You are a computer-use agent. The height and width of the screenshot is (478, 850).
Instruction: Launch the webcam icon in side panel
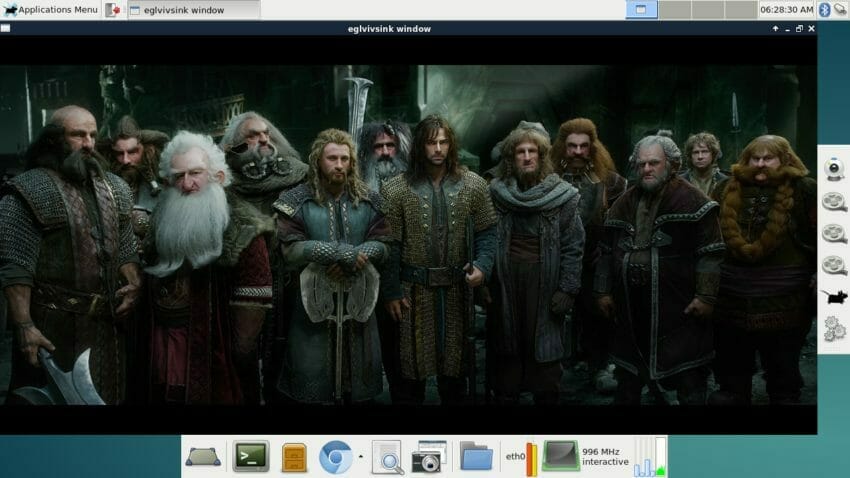(x=834, y=170)
